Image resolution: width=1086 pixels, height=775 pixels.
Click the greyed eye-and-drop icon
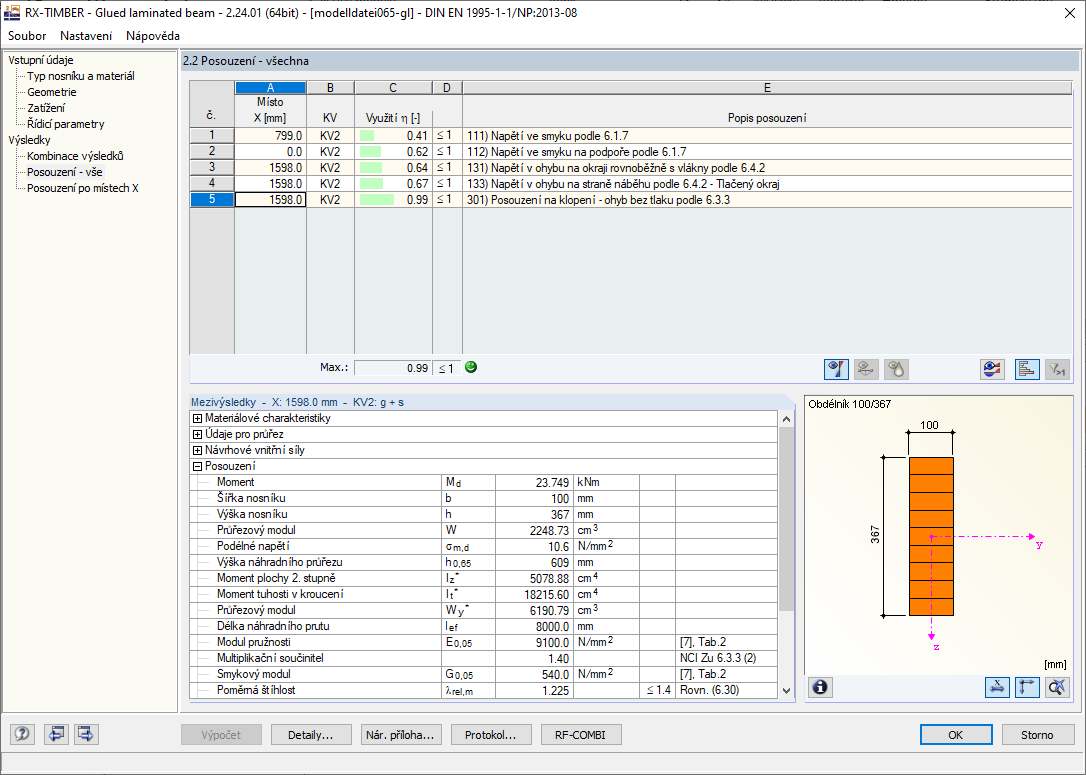pos(896,369)
